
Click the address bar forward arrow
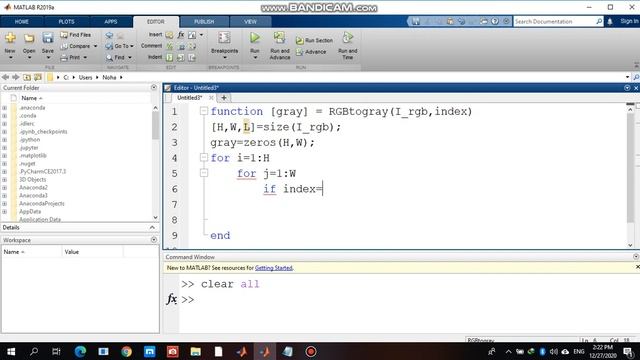click(16, 77)
